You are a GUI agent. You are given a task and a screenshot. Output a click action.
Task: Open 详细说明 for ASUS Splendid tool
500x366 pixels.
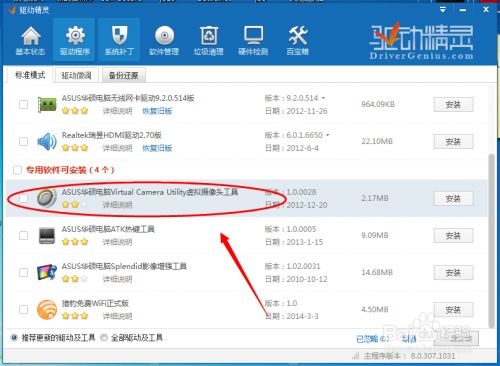[117, 279]
